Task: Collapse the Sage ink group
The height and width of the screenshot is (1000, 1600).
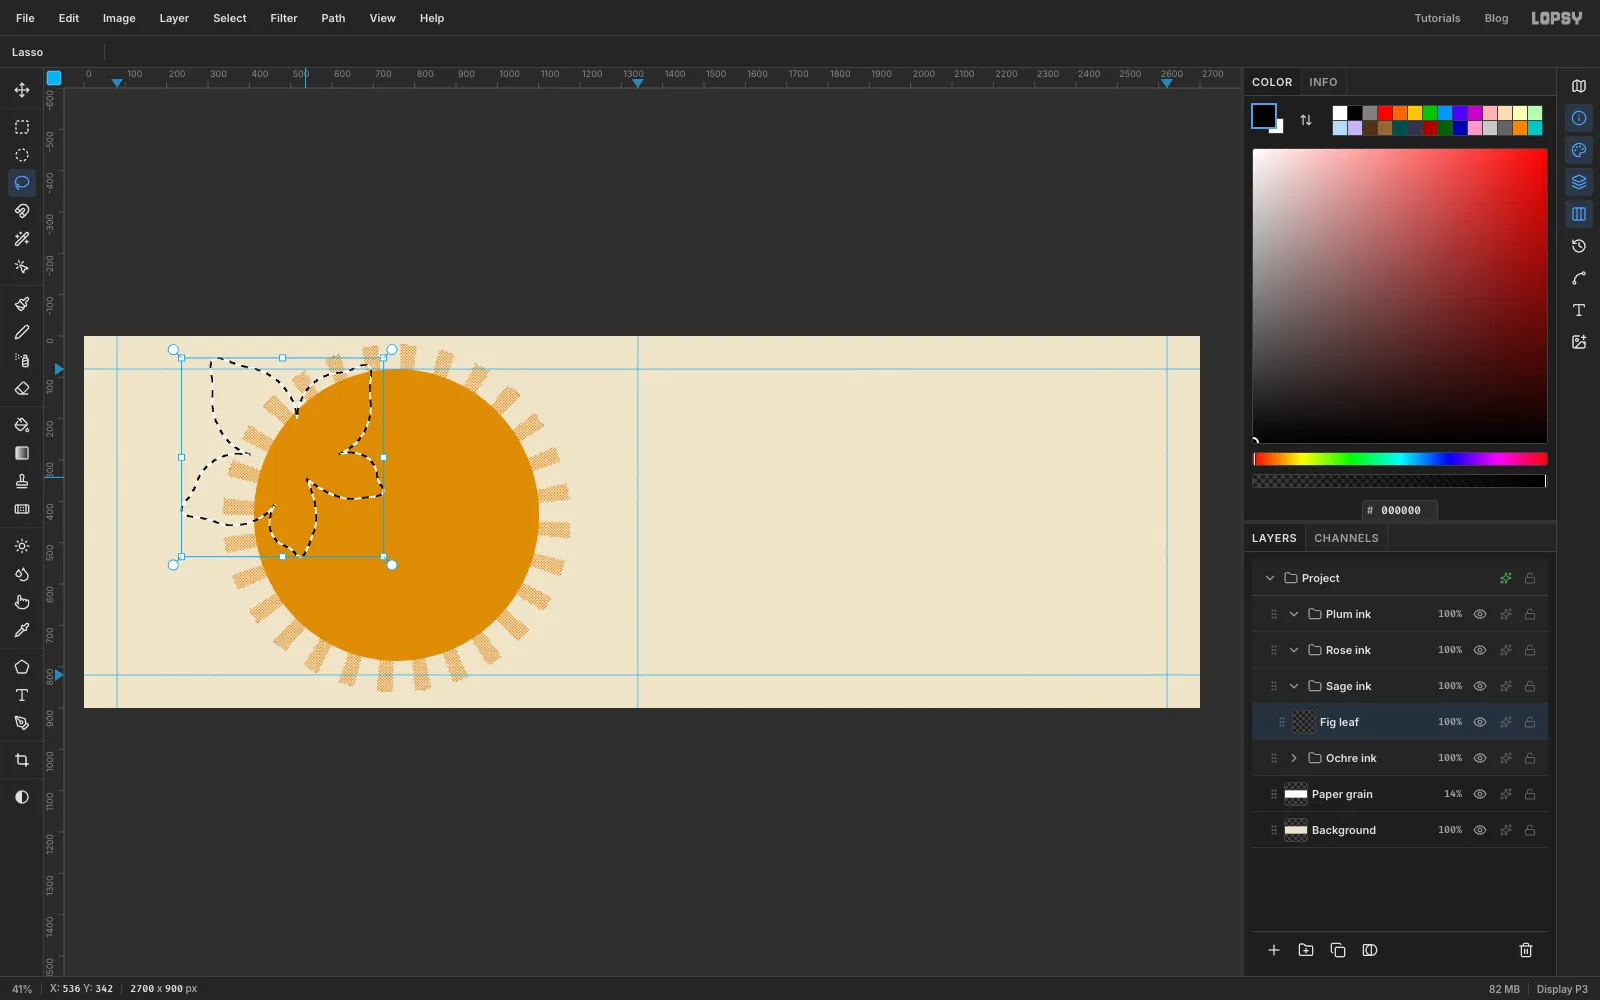Action: [x=1294, y=686]
